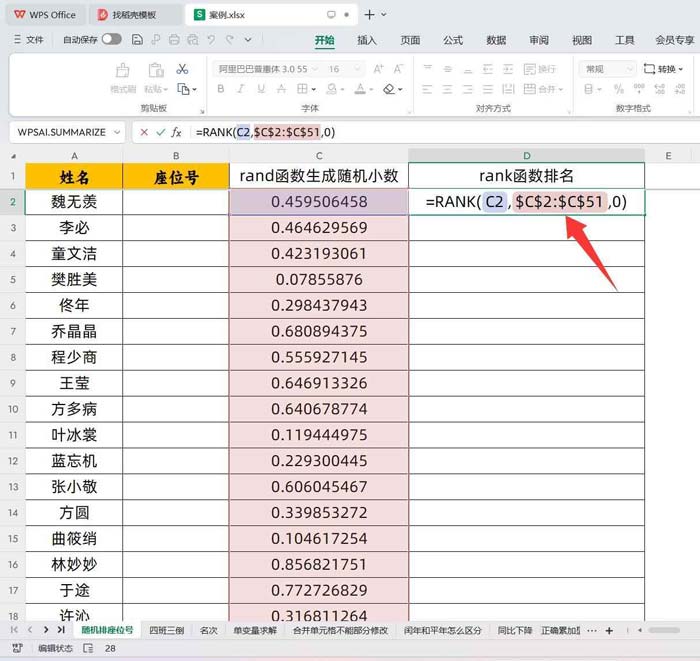Click the redo arrow icon

coord(230,40)
